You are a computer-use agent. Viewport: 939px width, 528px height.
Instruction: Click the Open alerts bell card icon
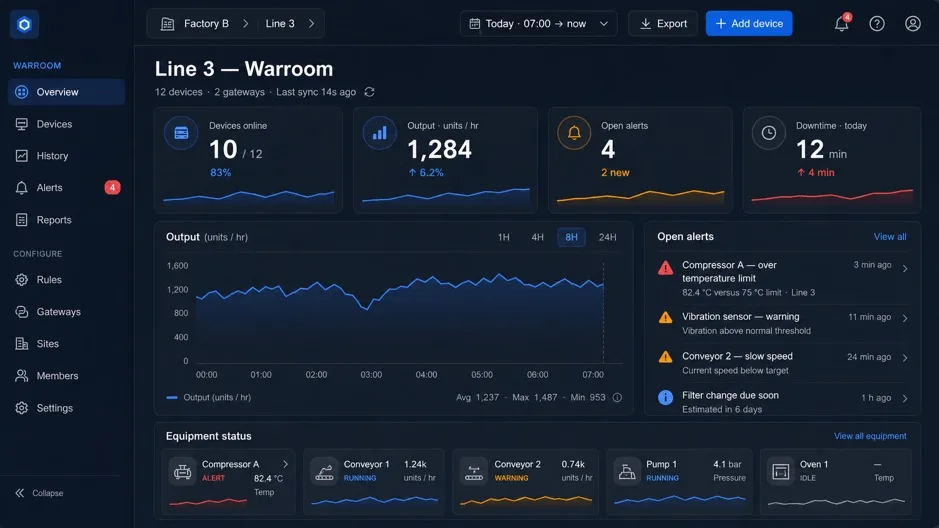pos(574,133)
